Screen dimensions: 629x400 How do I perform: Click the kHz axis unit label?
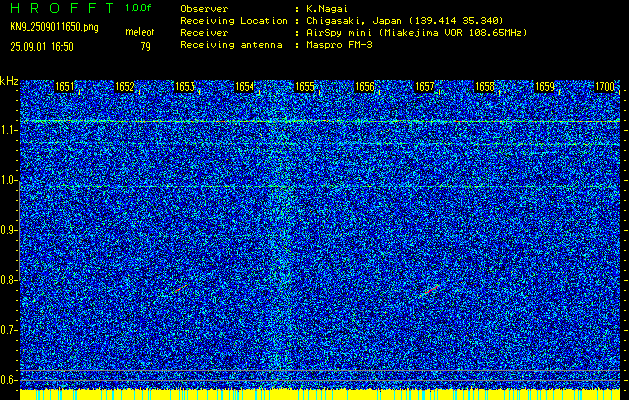(x=9, y=81)
